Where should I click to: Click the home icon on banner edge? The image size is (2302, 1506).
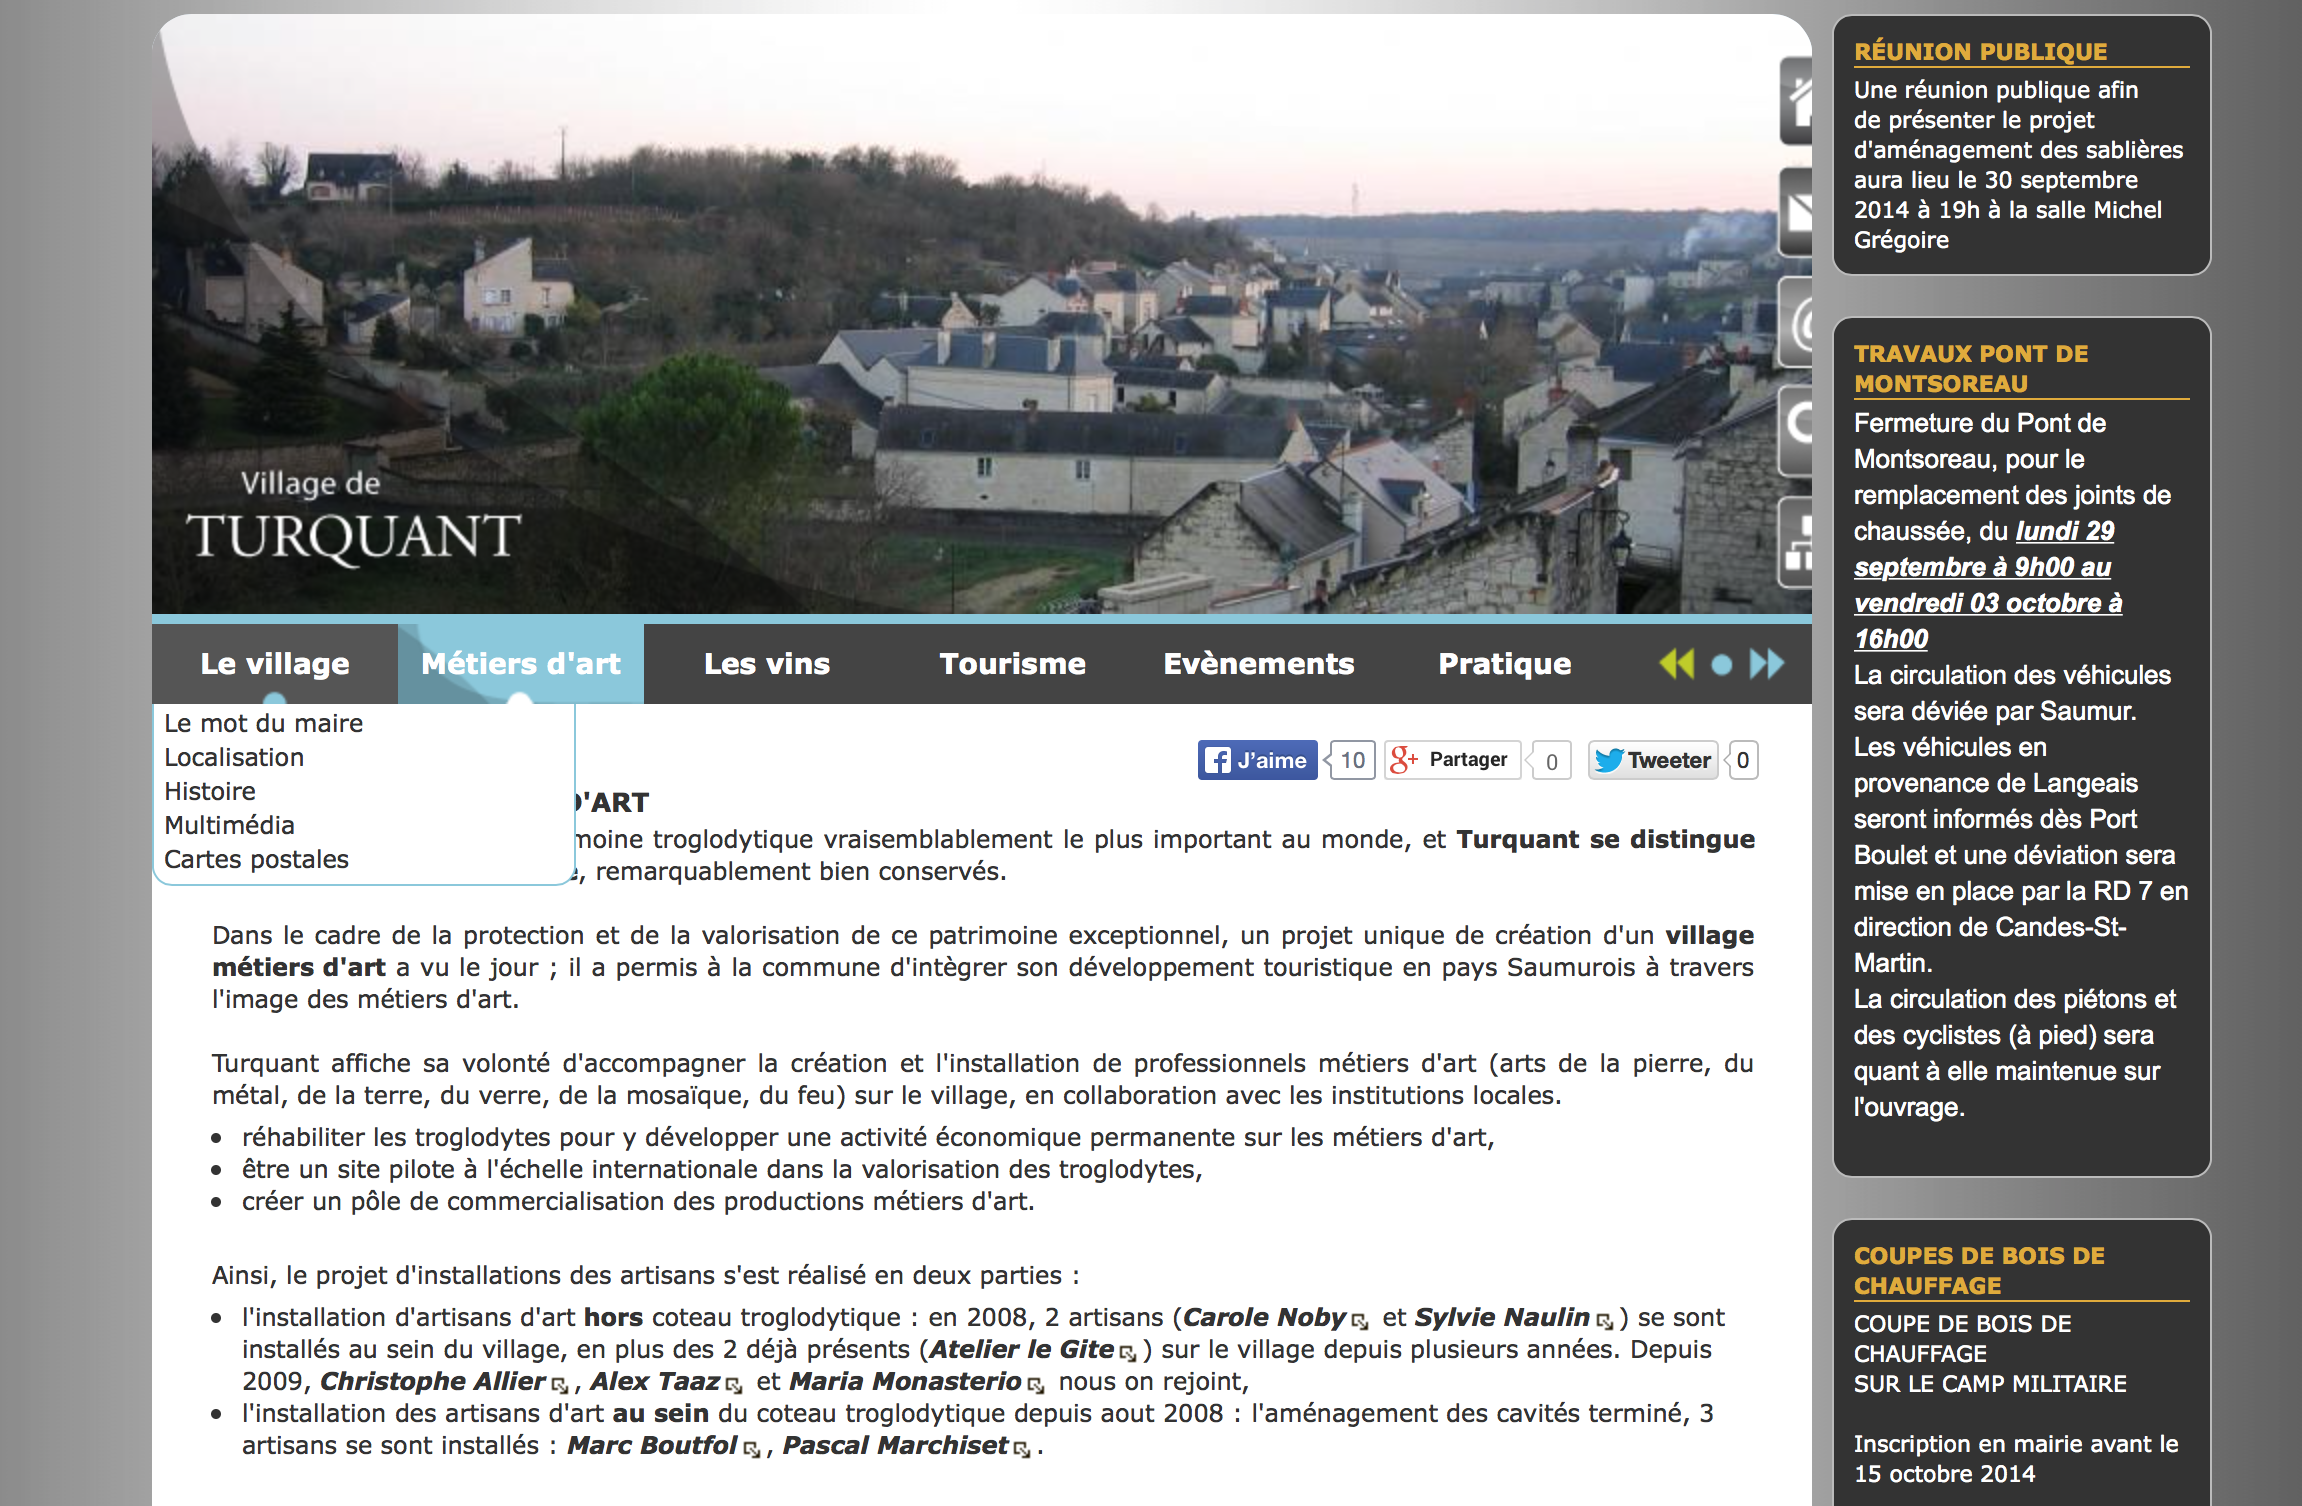(1797, 102)
